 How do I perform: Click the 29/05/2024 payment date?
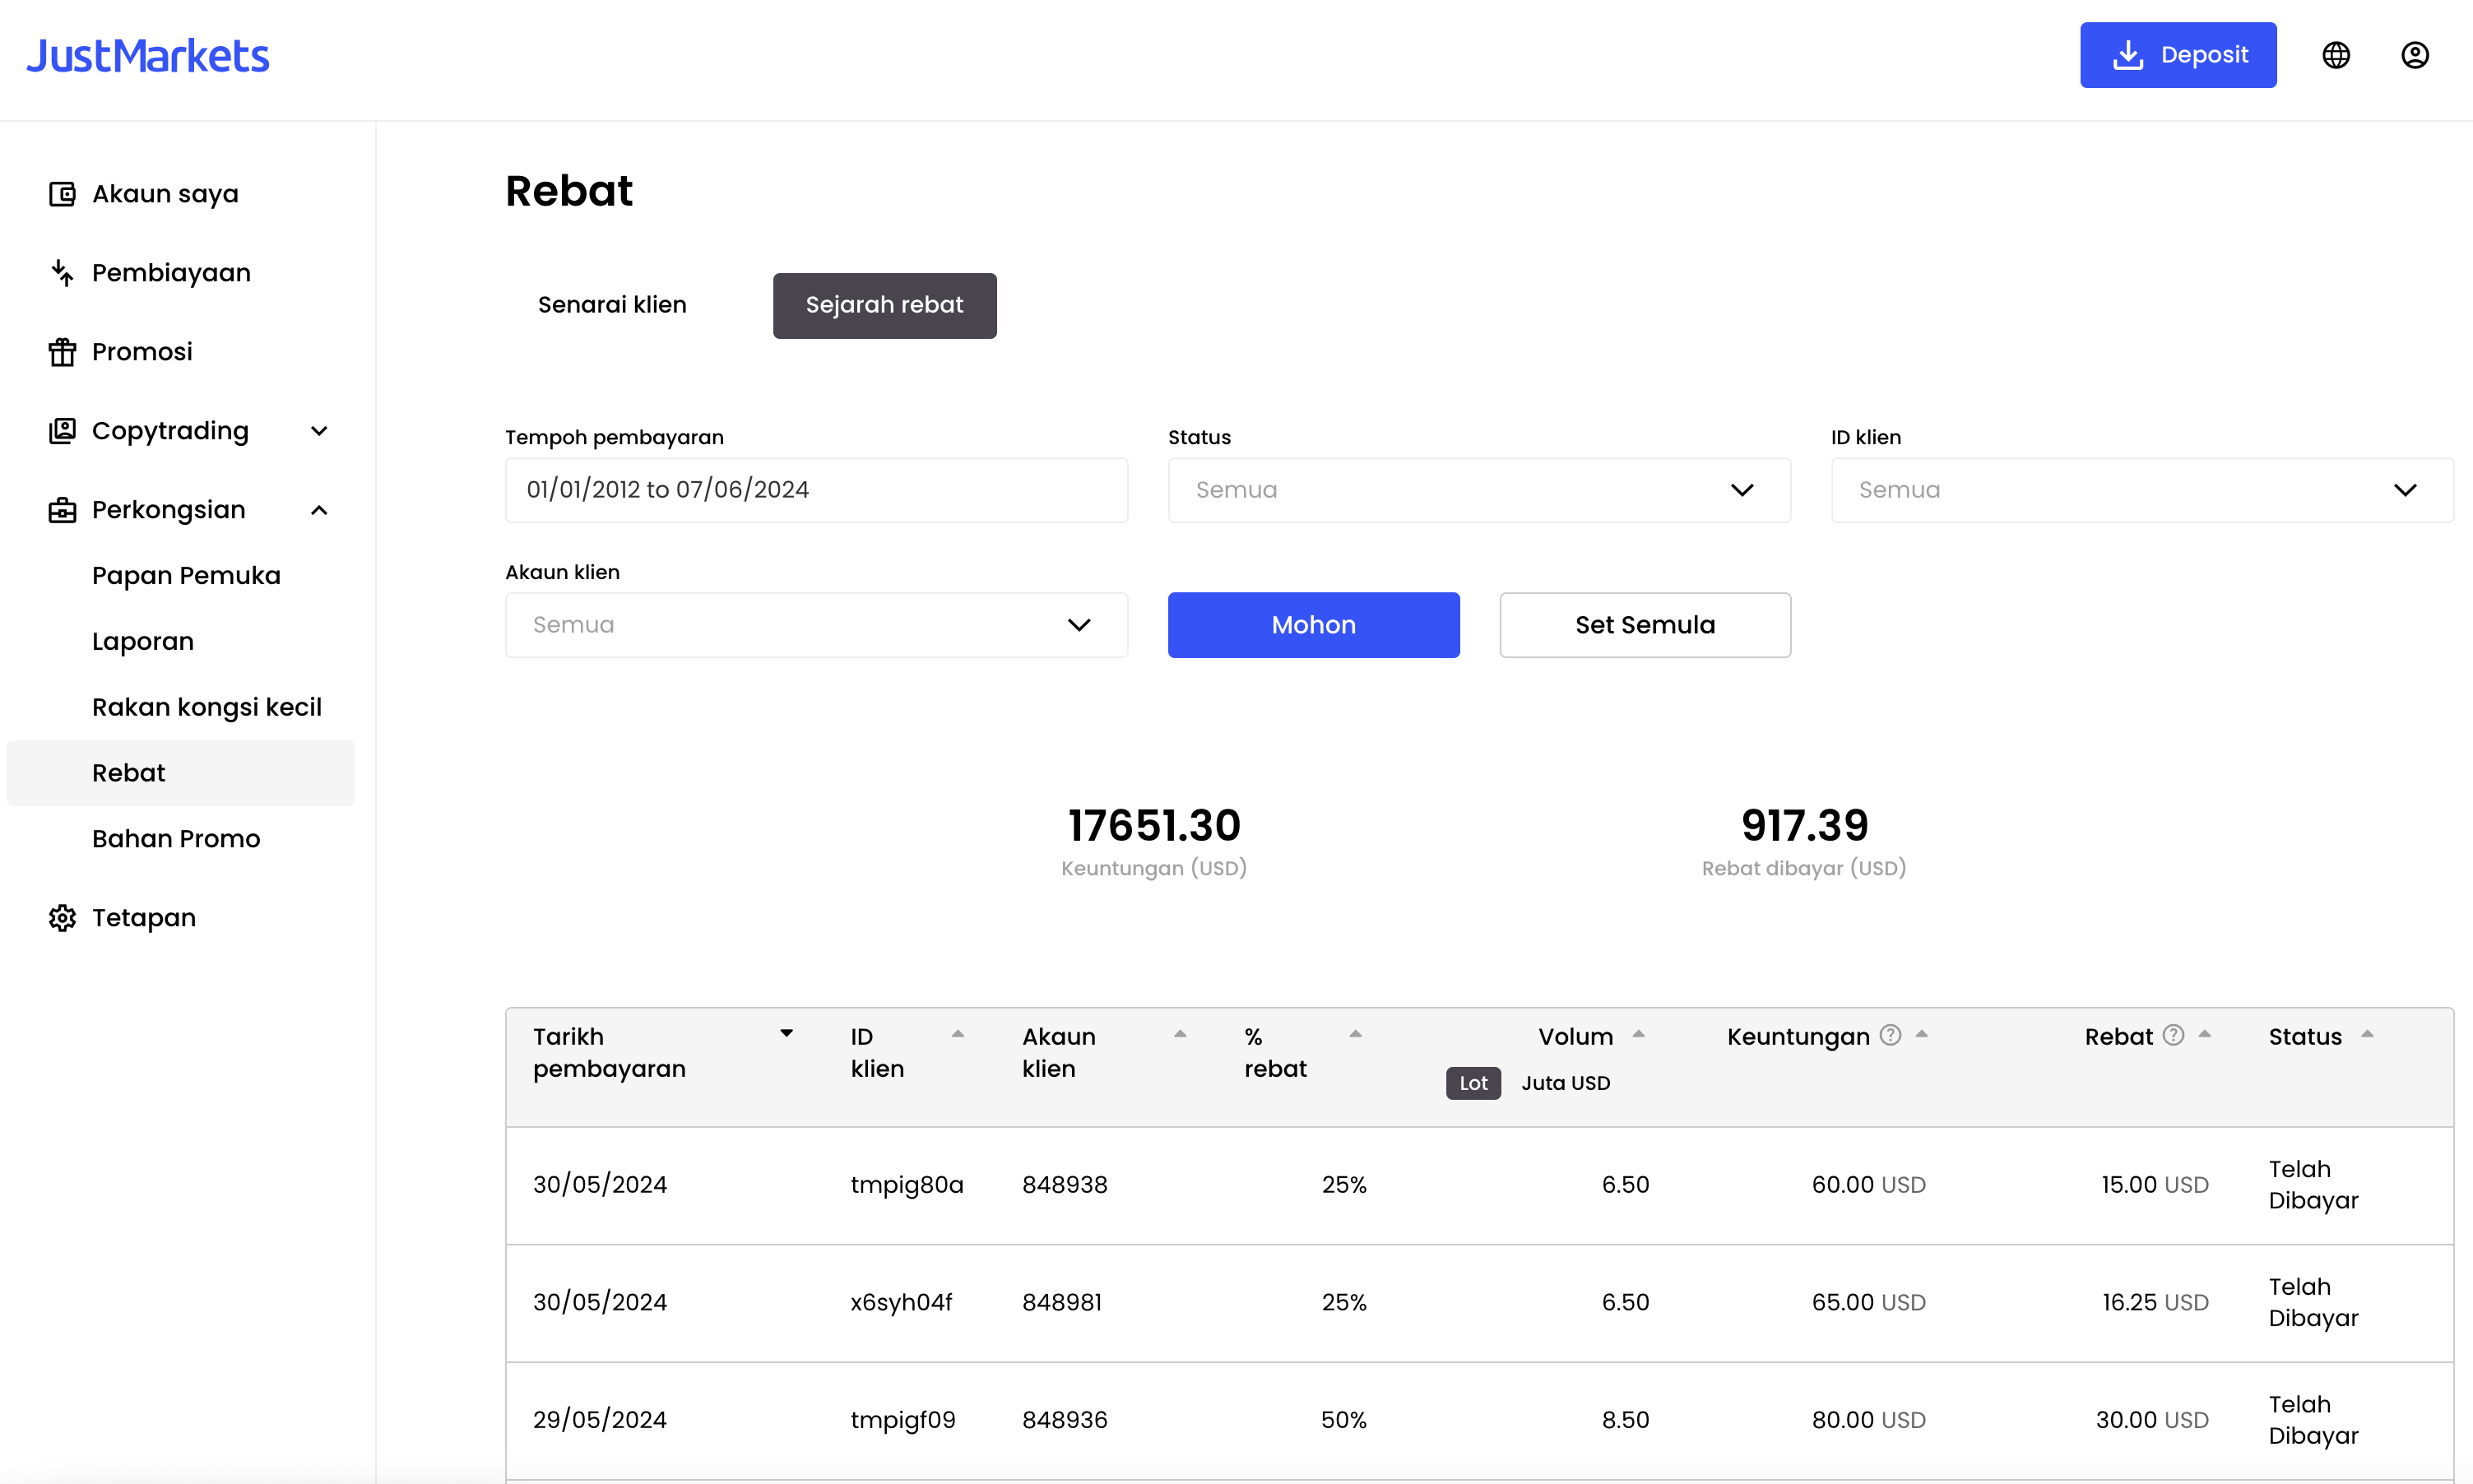(x=600, y=1420)
